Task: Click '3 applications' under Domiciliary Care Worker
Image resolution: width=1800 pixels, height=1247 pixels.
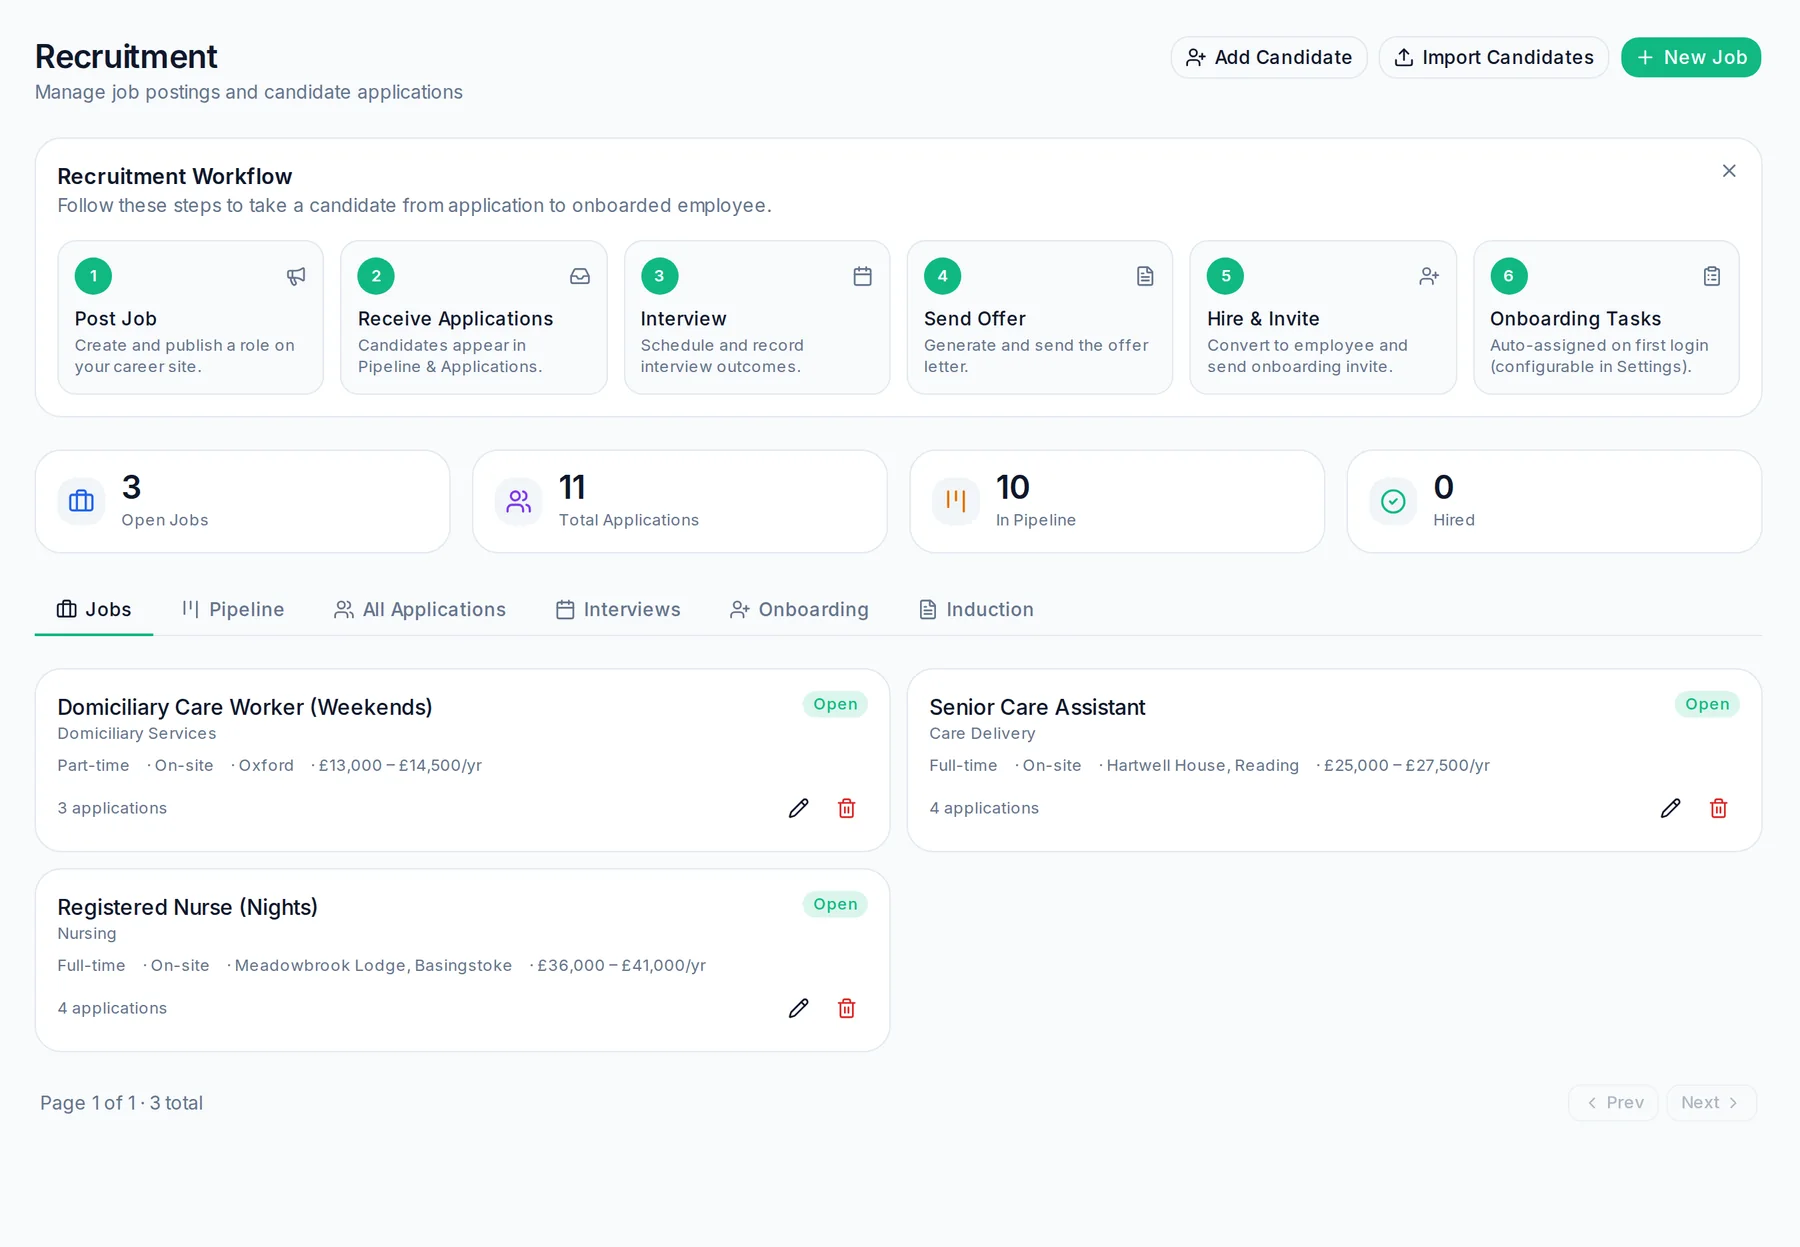Action: (x=112, y=808)
